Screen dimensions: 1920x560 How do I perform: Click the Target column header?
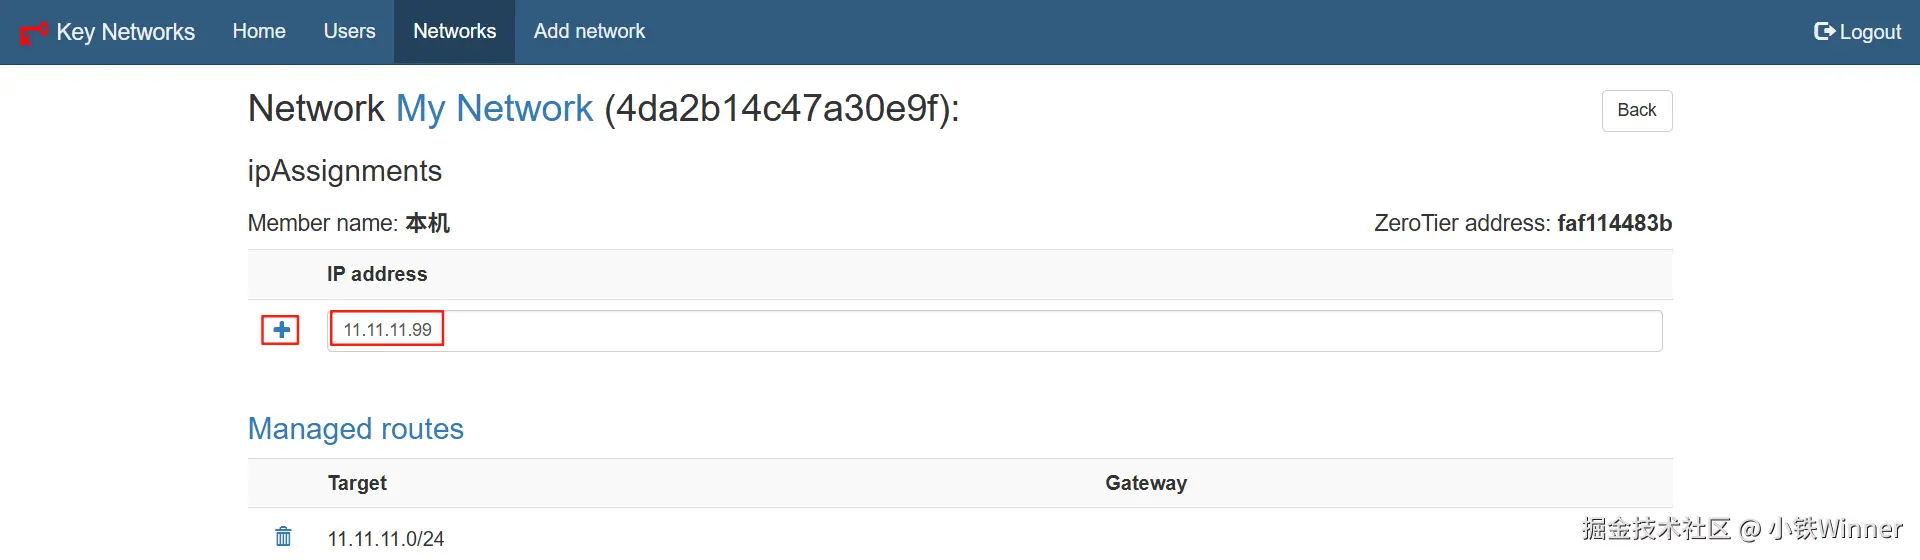pyautogui.click(x=357, y=483)
